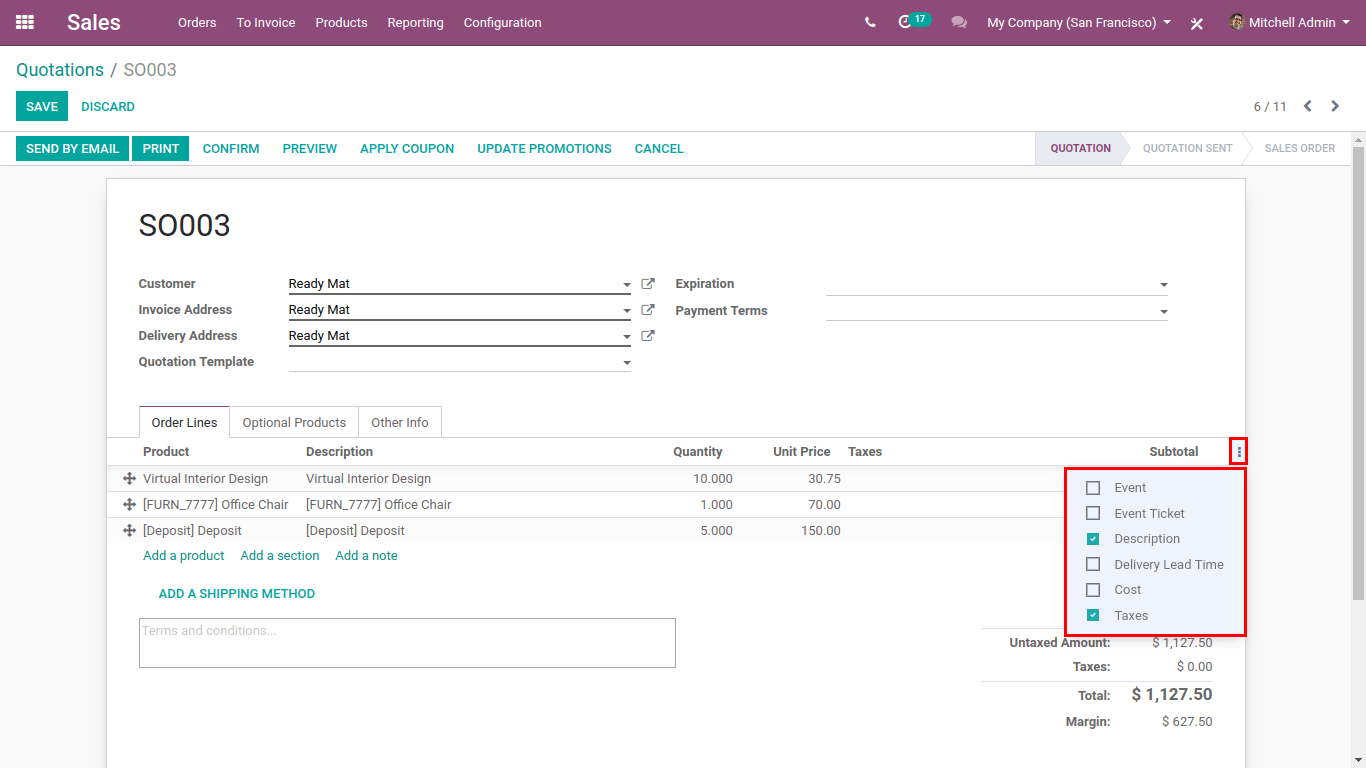The width and height of the screenshot is (1366, 768).
Task: Enable the Delivery Lead Time column
Action: tap(1093, 564)
